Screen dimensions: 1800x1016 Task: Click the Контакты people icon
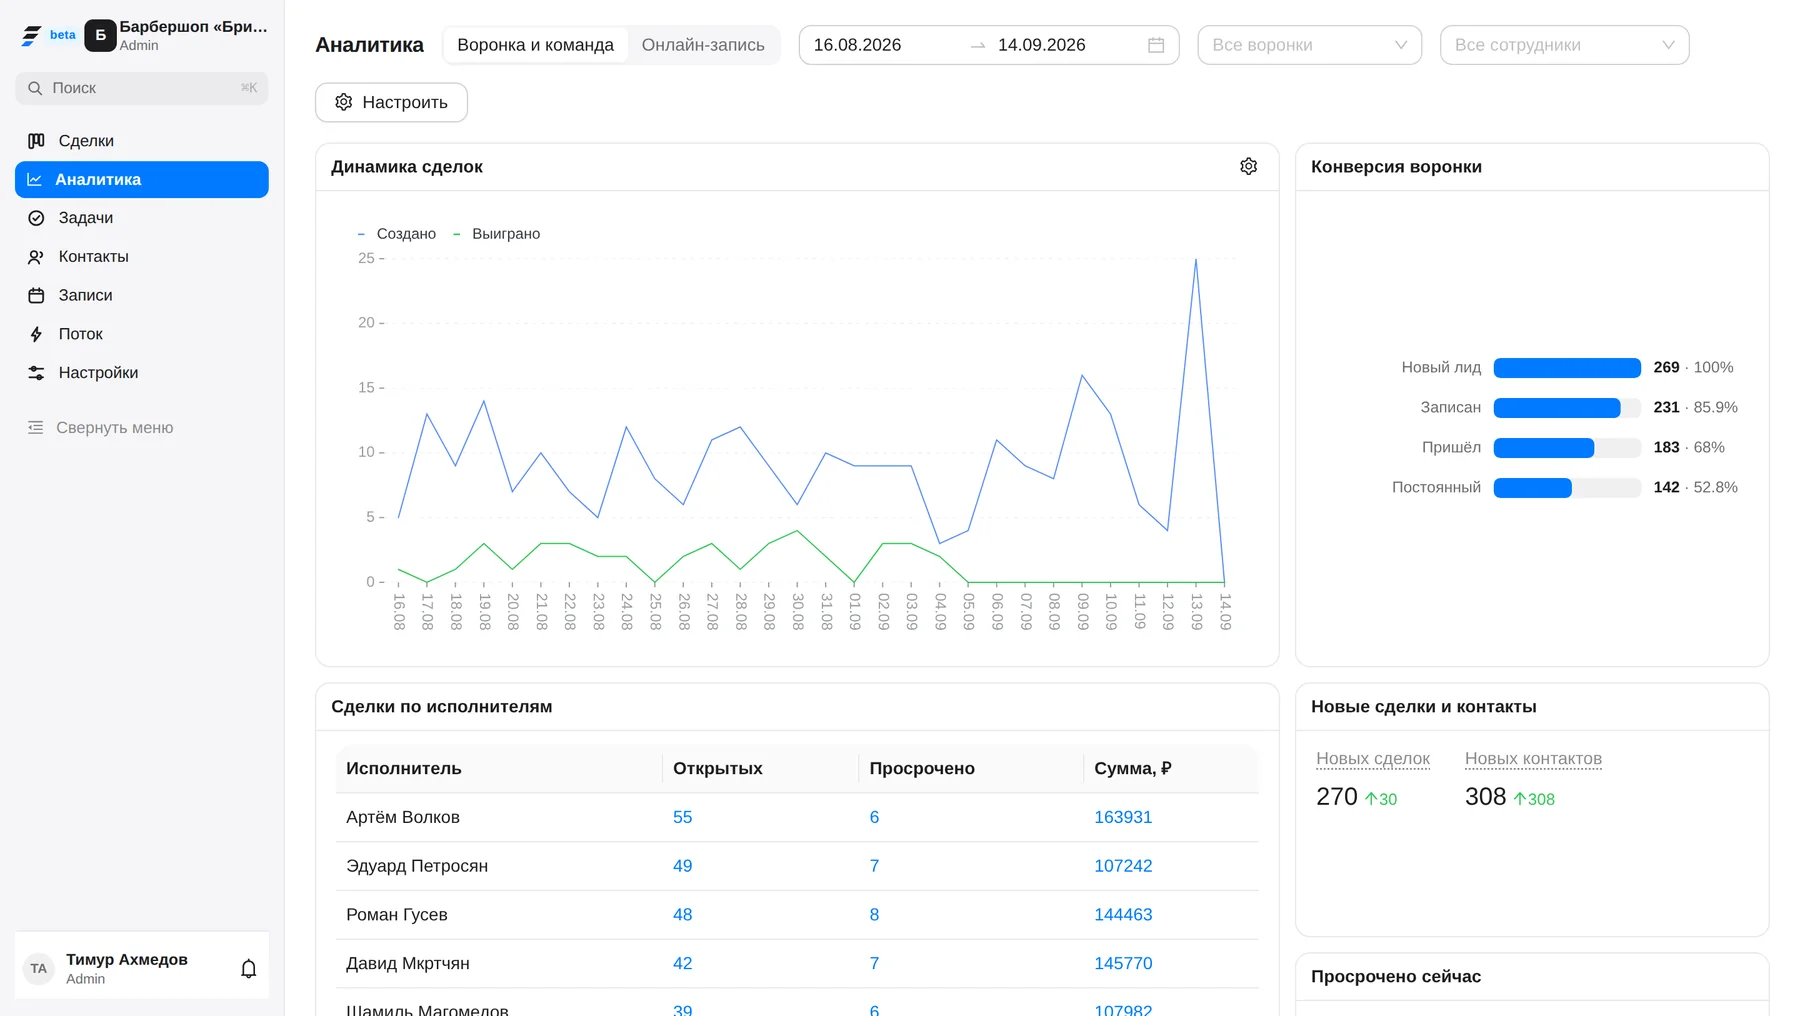pos(36,257)
